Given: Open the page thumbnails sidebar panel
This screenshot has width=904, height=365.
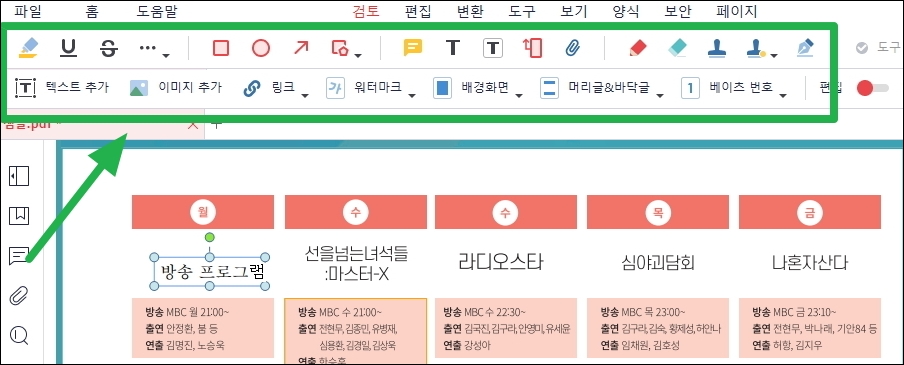Looking at the screenshot, I should (x=19, y=176).
